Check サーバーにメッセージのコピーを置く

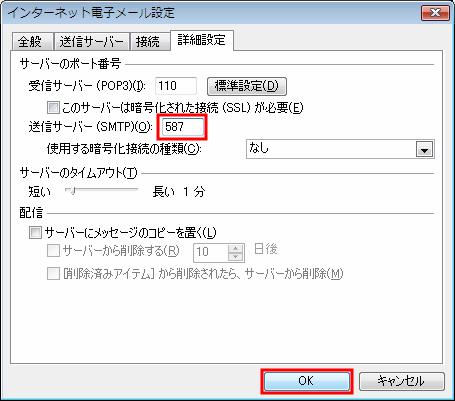35,232
